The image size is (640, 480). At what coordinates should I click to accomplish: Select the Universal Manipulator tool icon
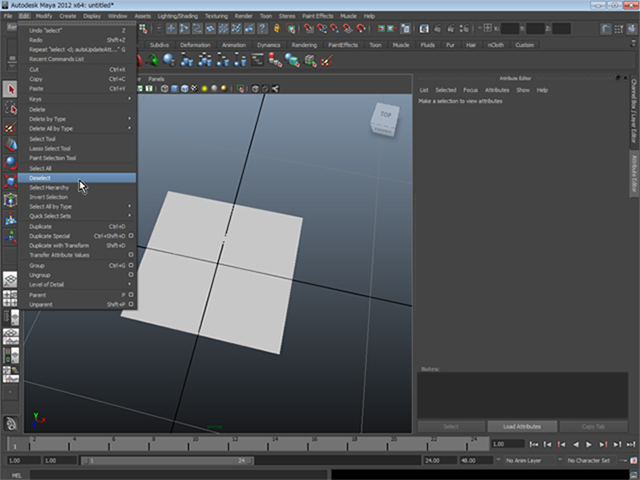click(x=10, y=200)
